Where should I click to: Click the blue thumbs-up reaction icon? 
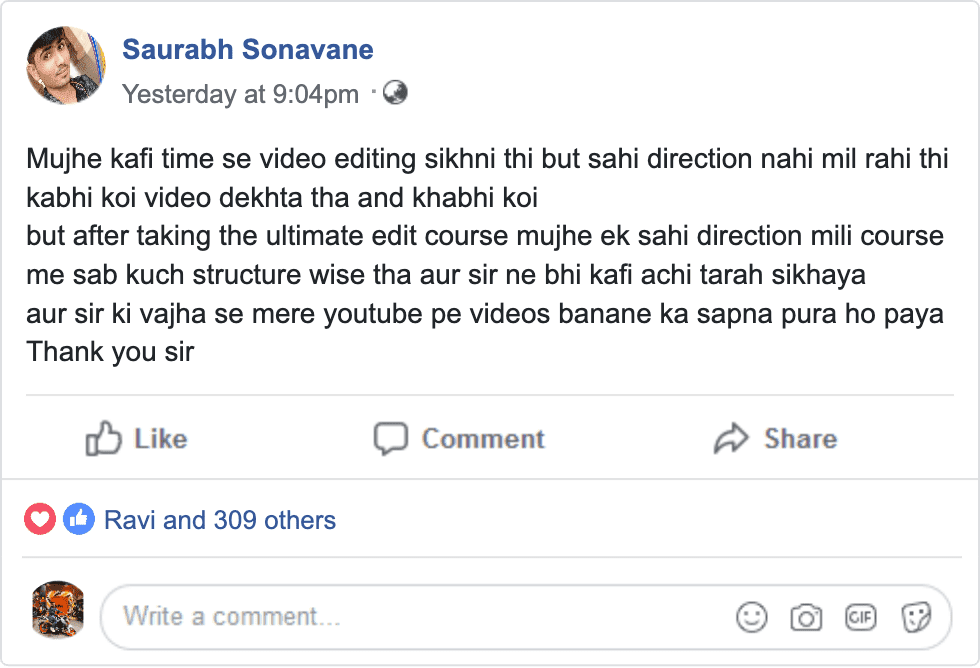click(78, 520)
